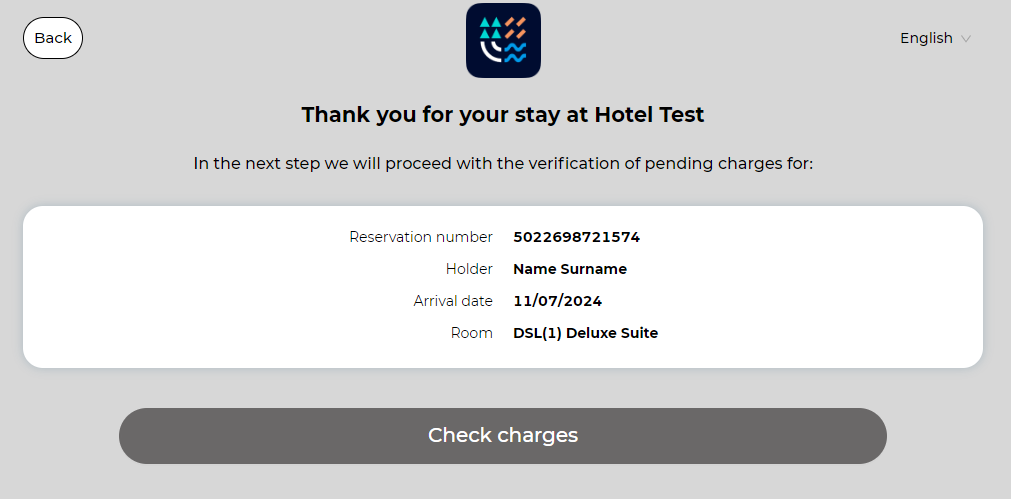Click the DSL(1) Deluxe Suite room value
Image resolution: width=1011 pixels, height=499 pixels.
[x=585, y=333]
